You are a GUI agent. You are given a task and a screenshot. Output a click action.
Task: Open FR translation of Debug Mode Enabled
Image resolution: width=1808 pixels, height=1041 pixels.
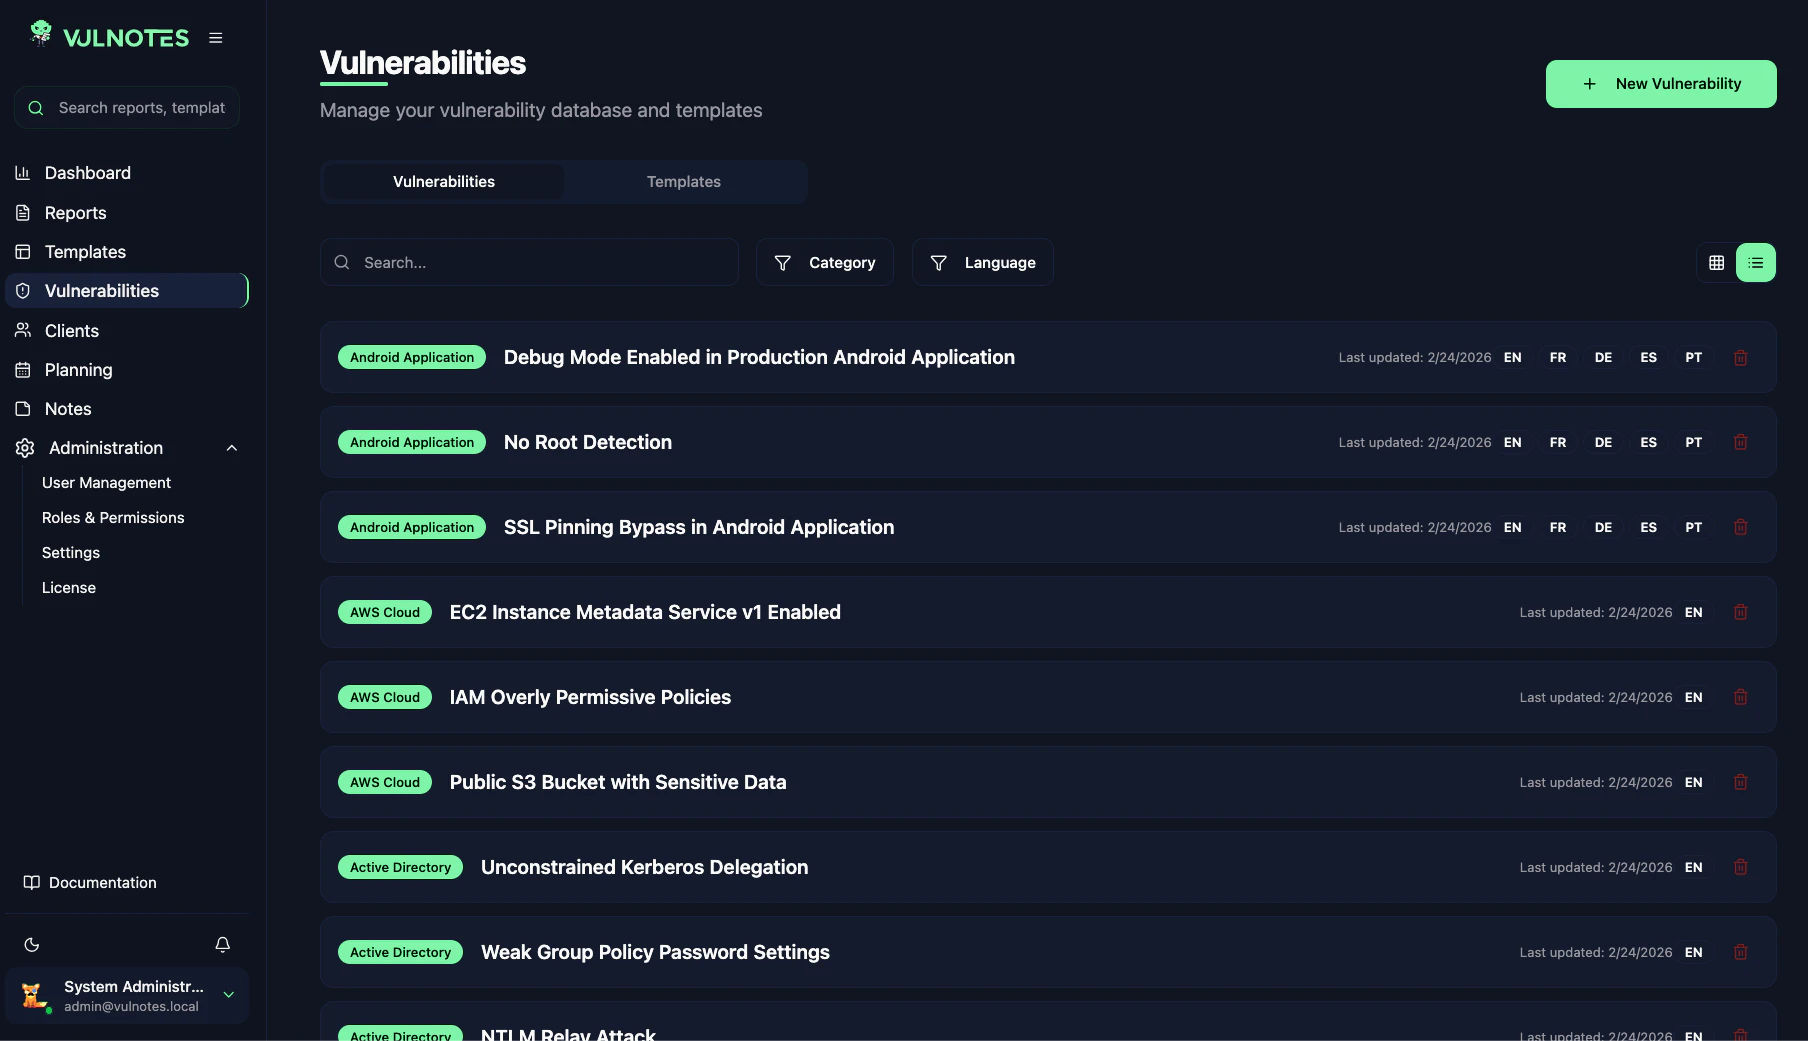[x=1558, y=357]
